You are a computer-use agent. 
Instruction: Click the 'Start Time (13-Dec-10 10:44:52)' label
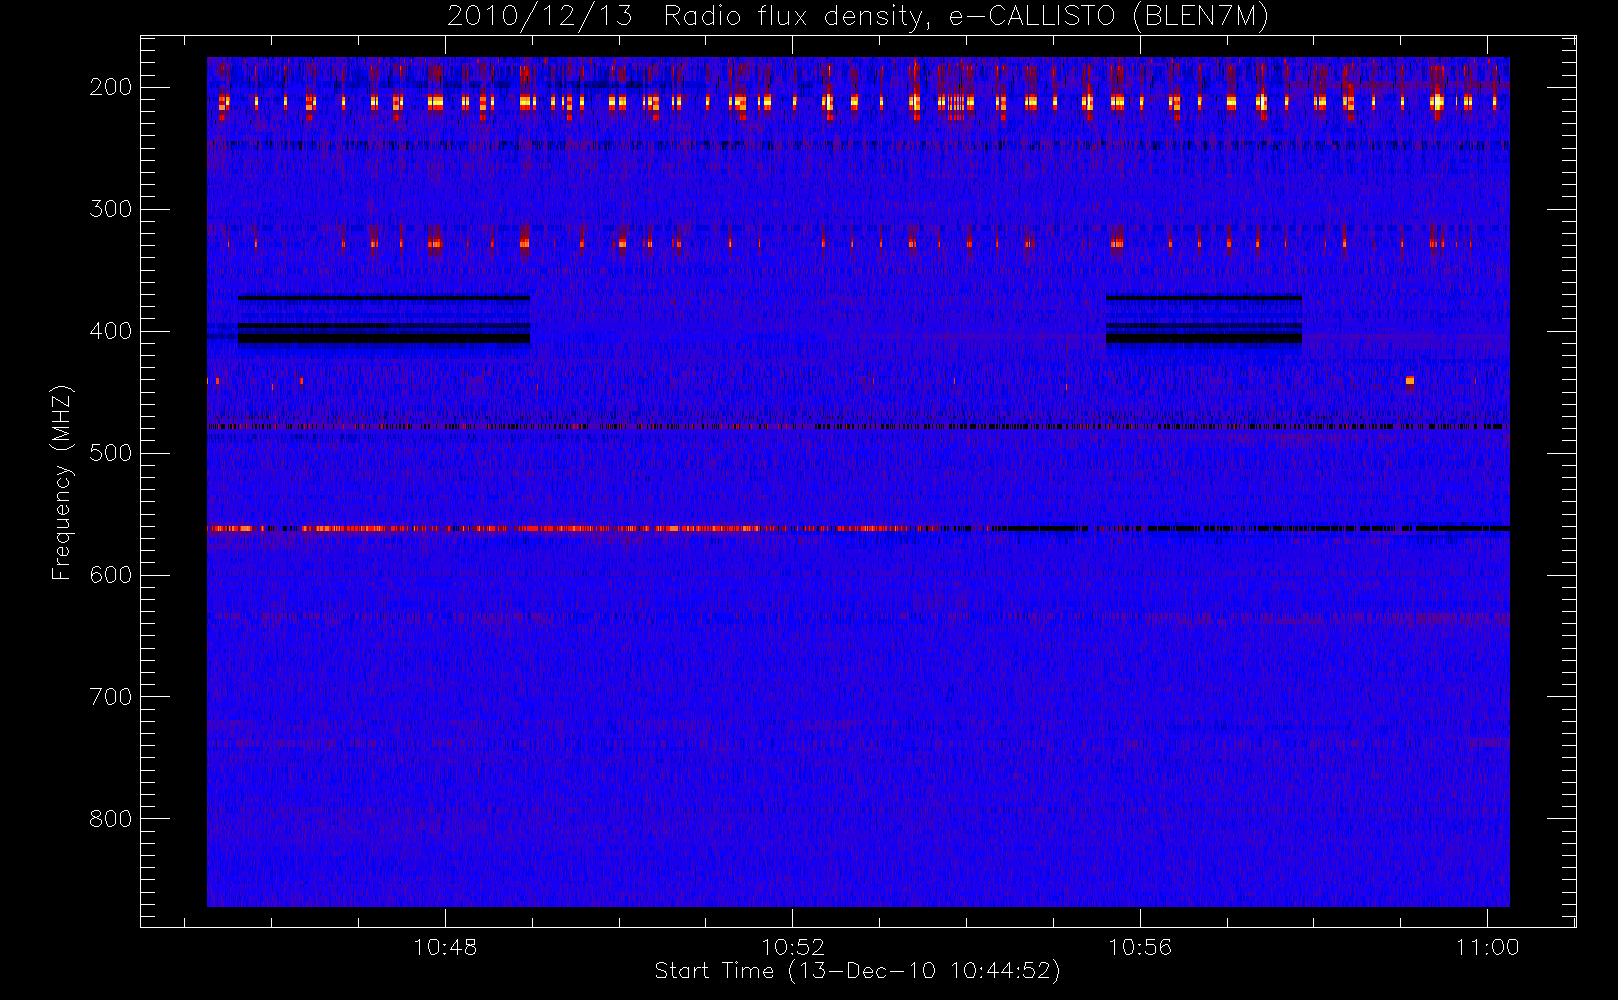[x=857, y=971]
